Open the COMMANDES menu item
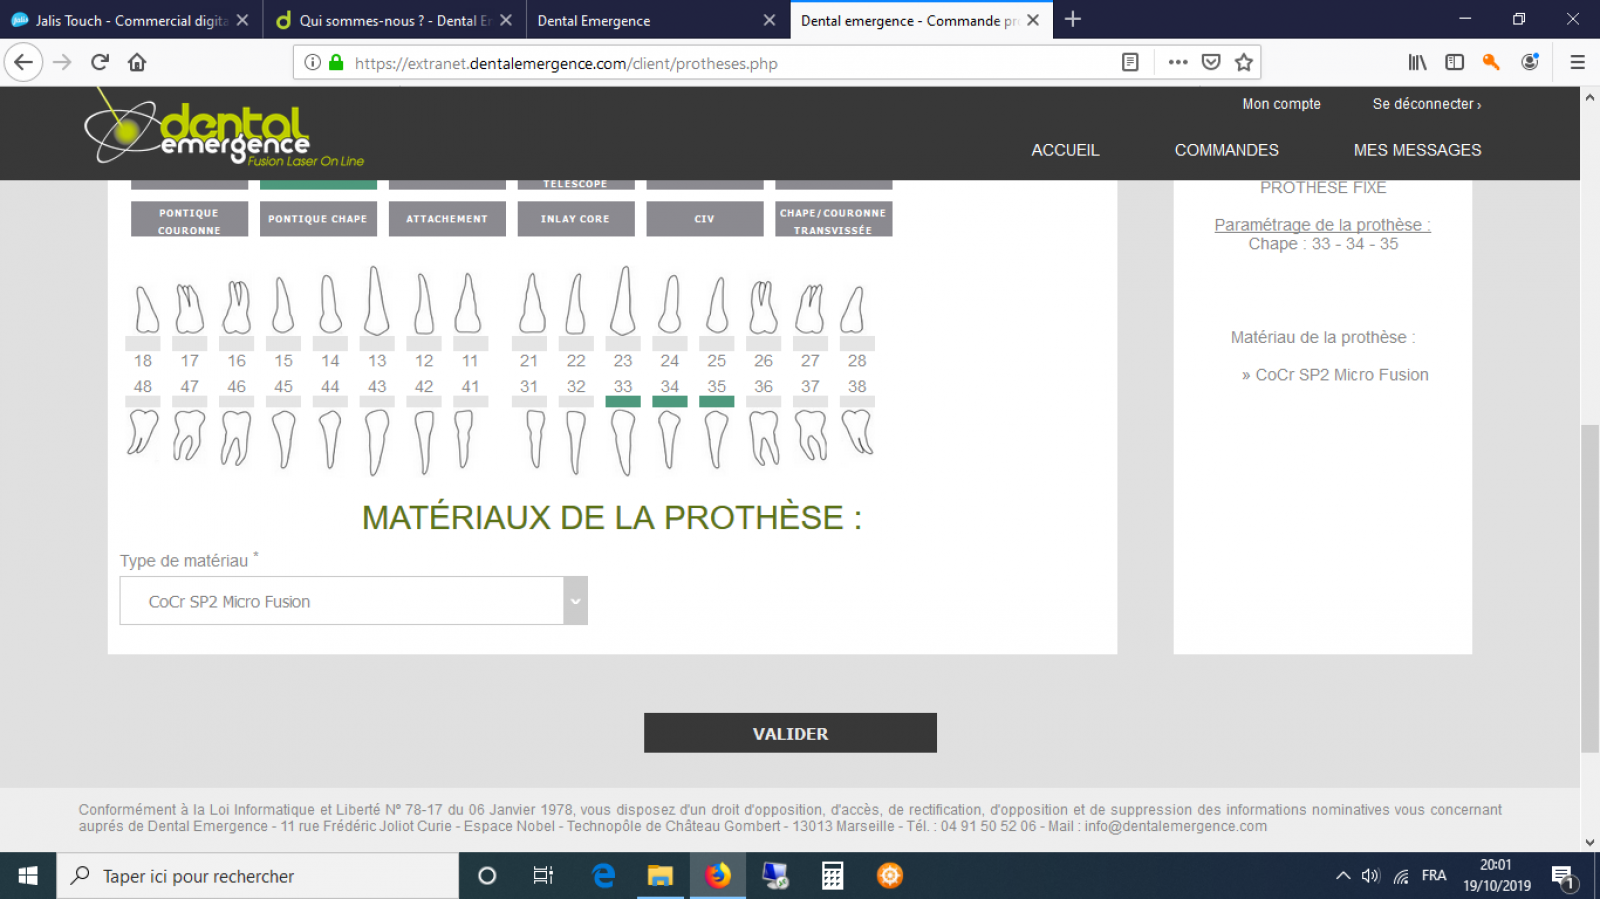 tap(1226, 150)
